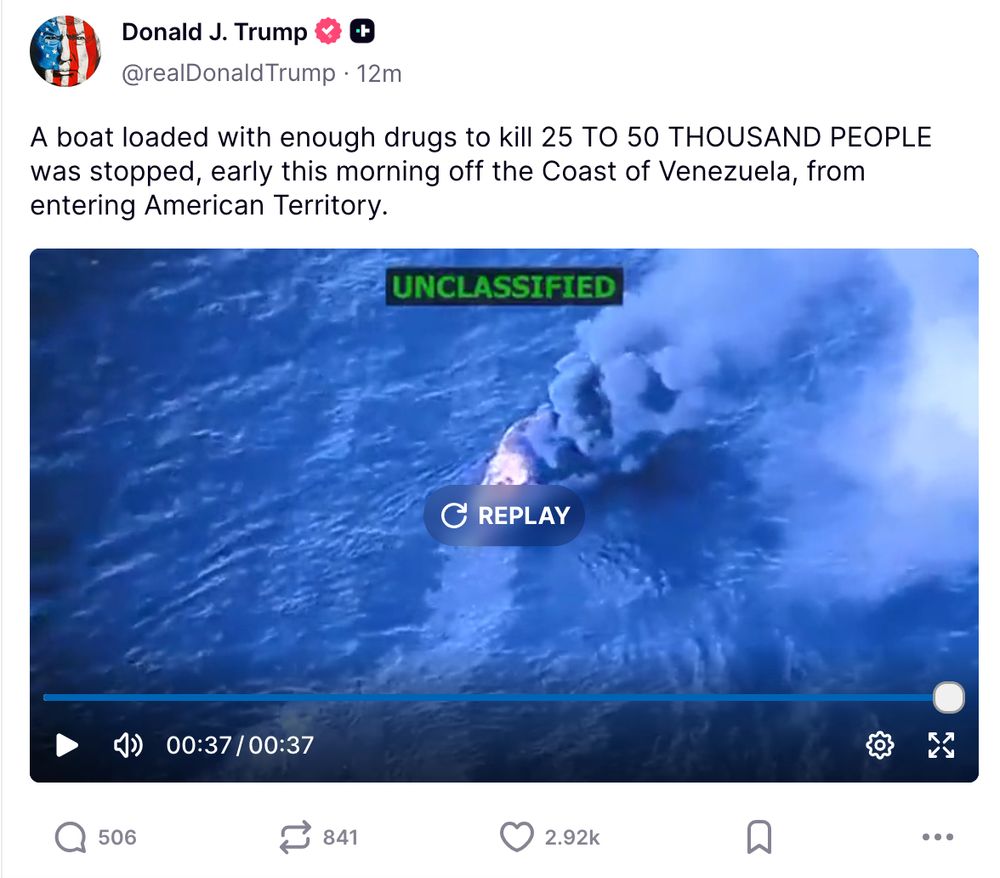Enter fullscreen mode for the video
Viewport: 1000px width, 878px height.
[941, 745]
